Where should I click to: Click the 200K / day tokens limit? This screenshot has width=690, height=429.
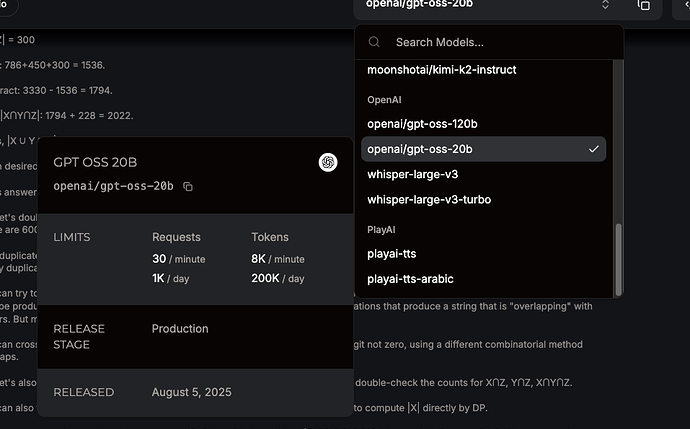click(x=278, y=279)
